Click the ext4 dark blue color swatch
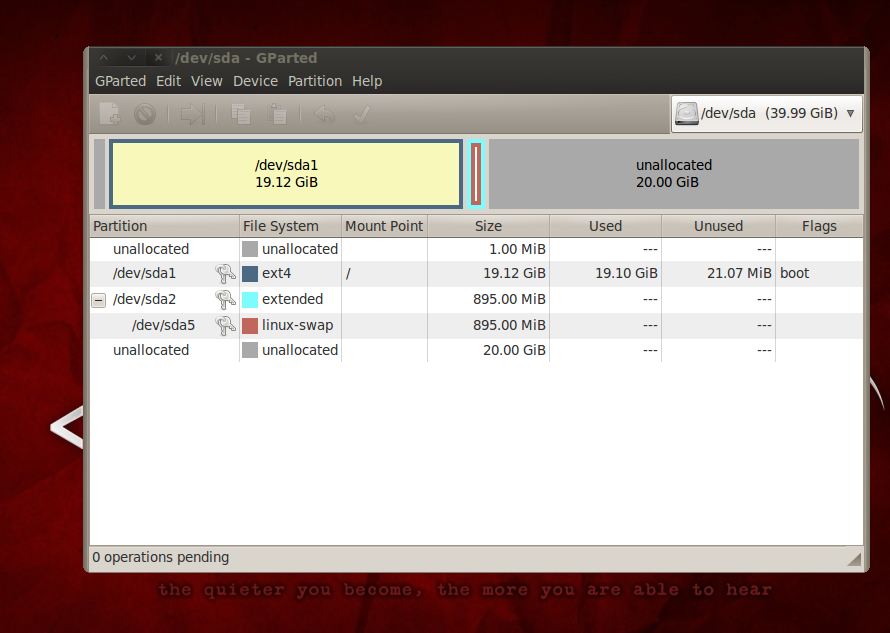This screenshot has width=890, height=633. [x=250, y=274]
